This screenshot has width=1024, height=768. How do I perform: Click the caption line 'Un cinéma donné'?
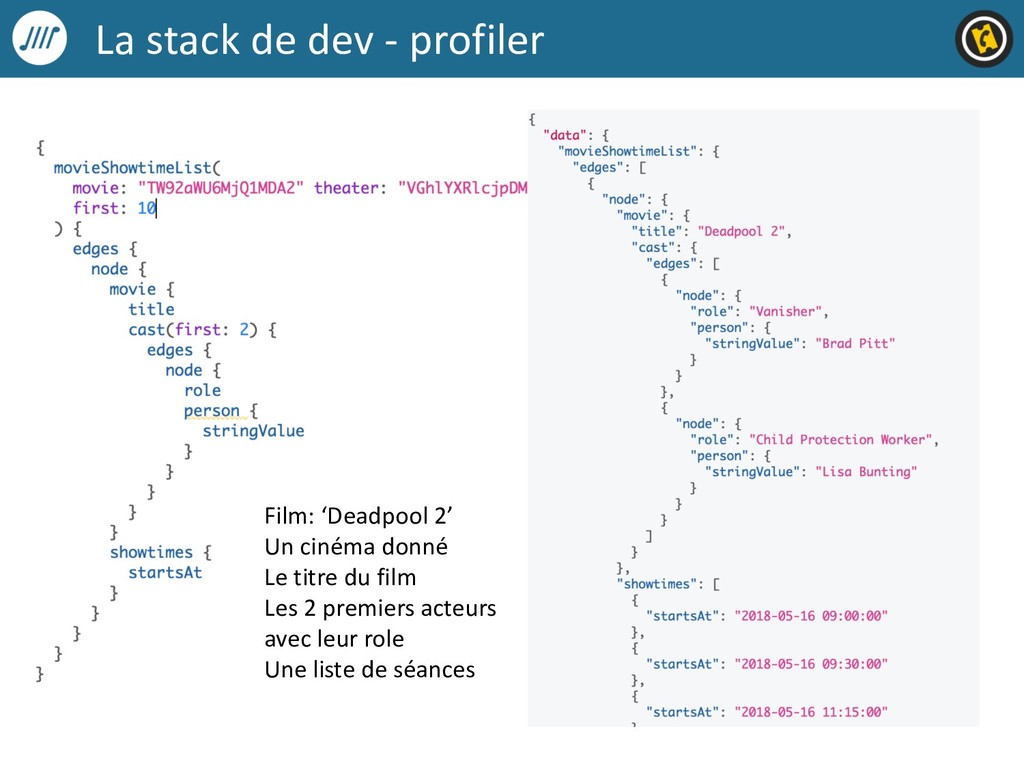click(x=356, y=547)
